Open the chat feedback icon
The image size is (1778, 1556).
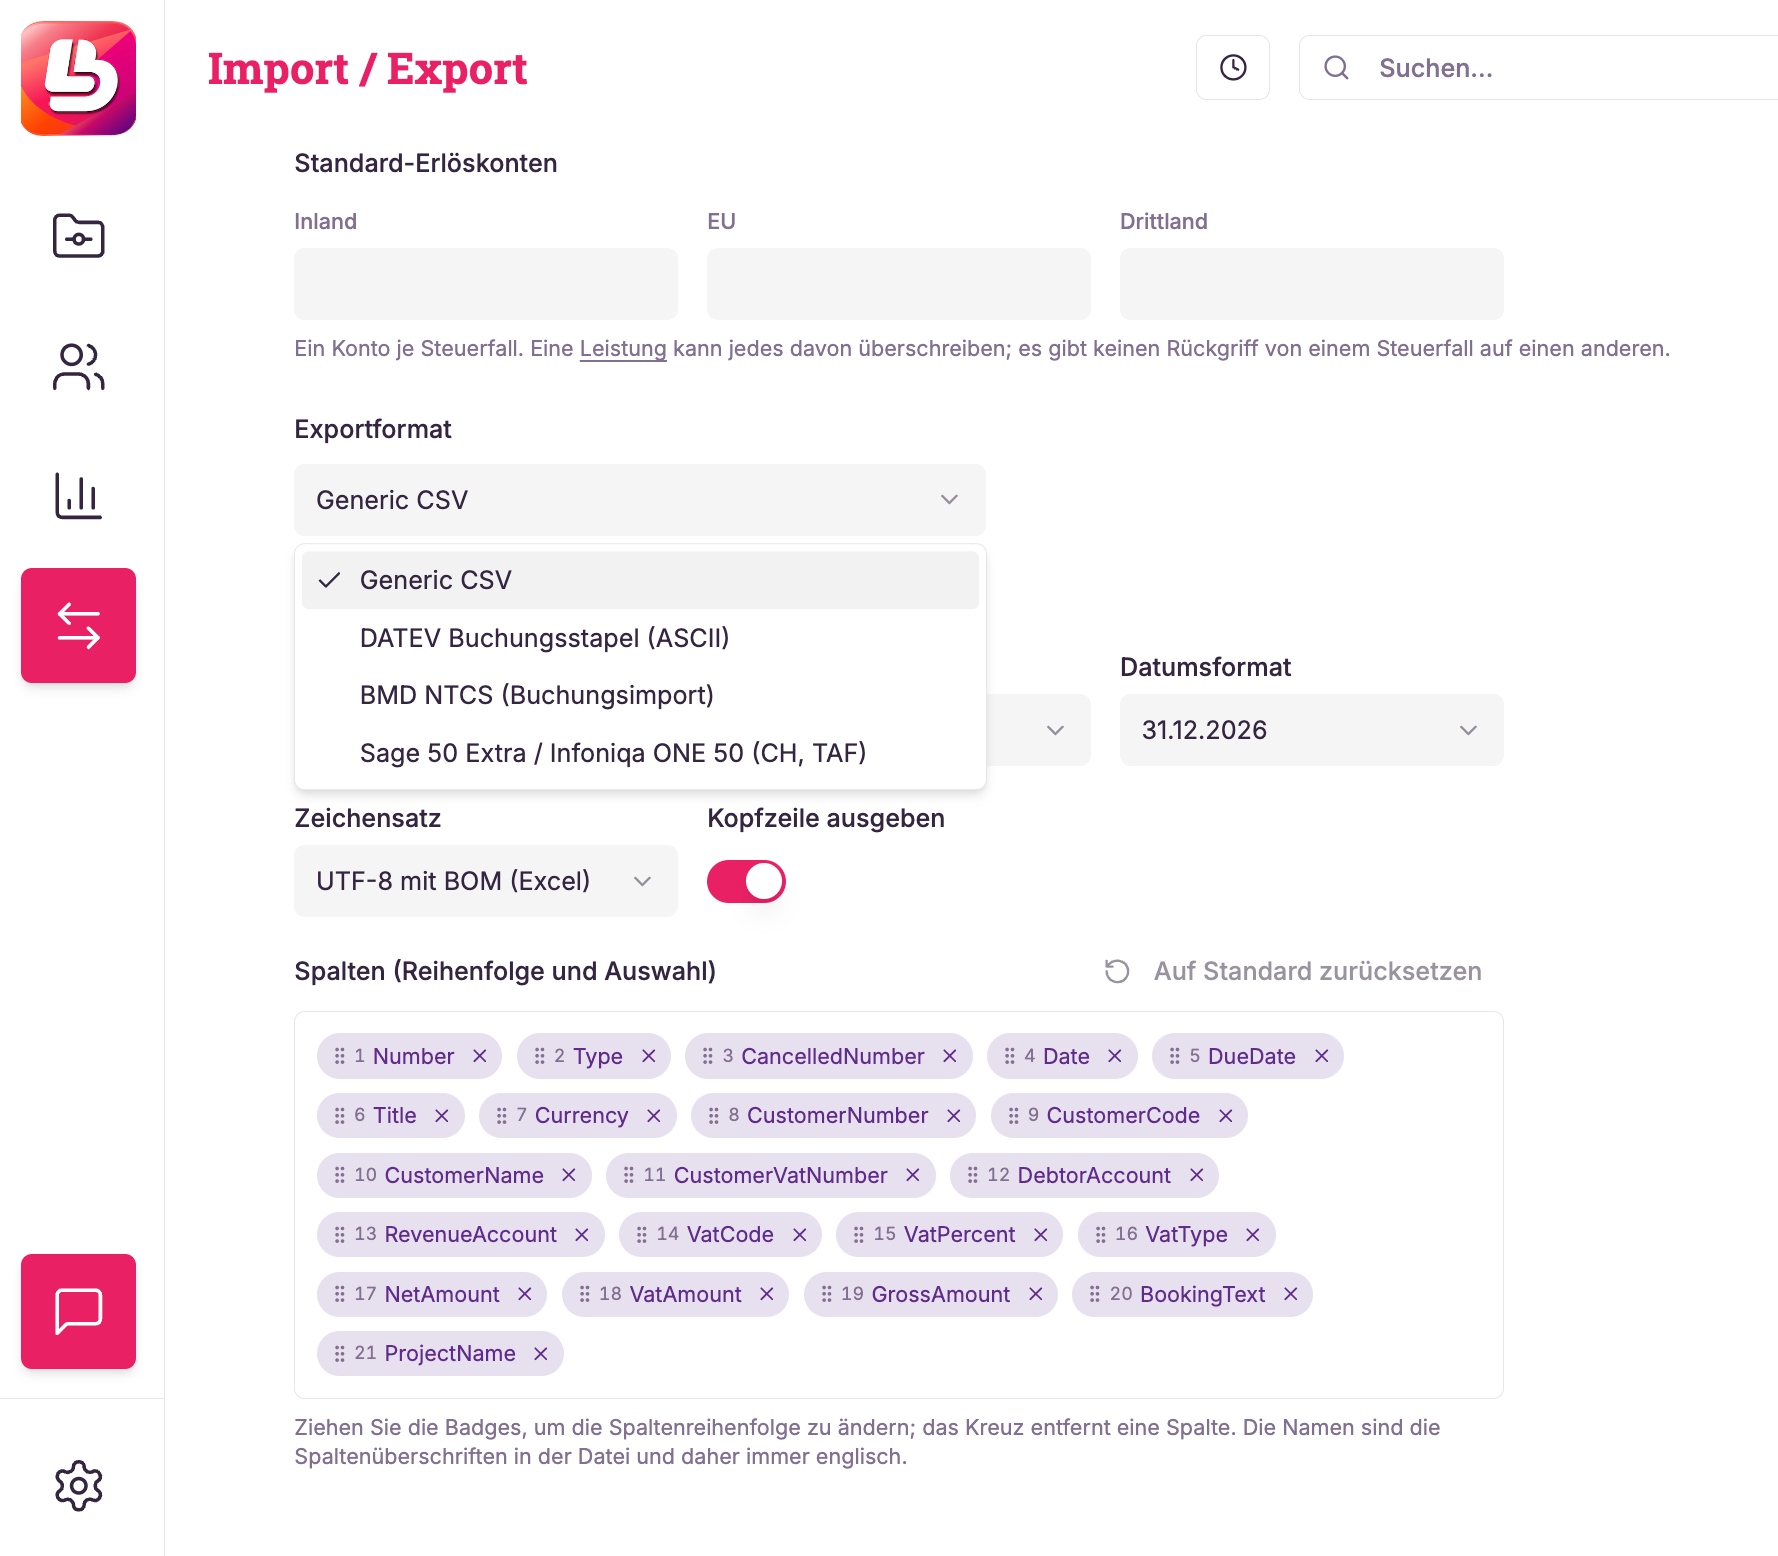tap(78, 1311)
